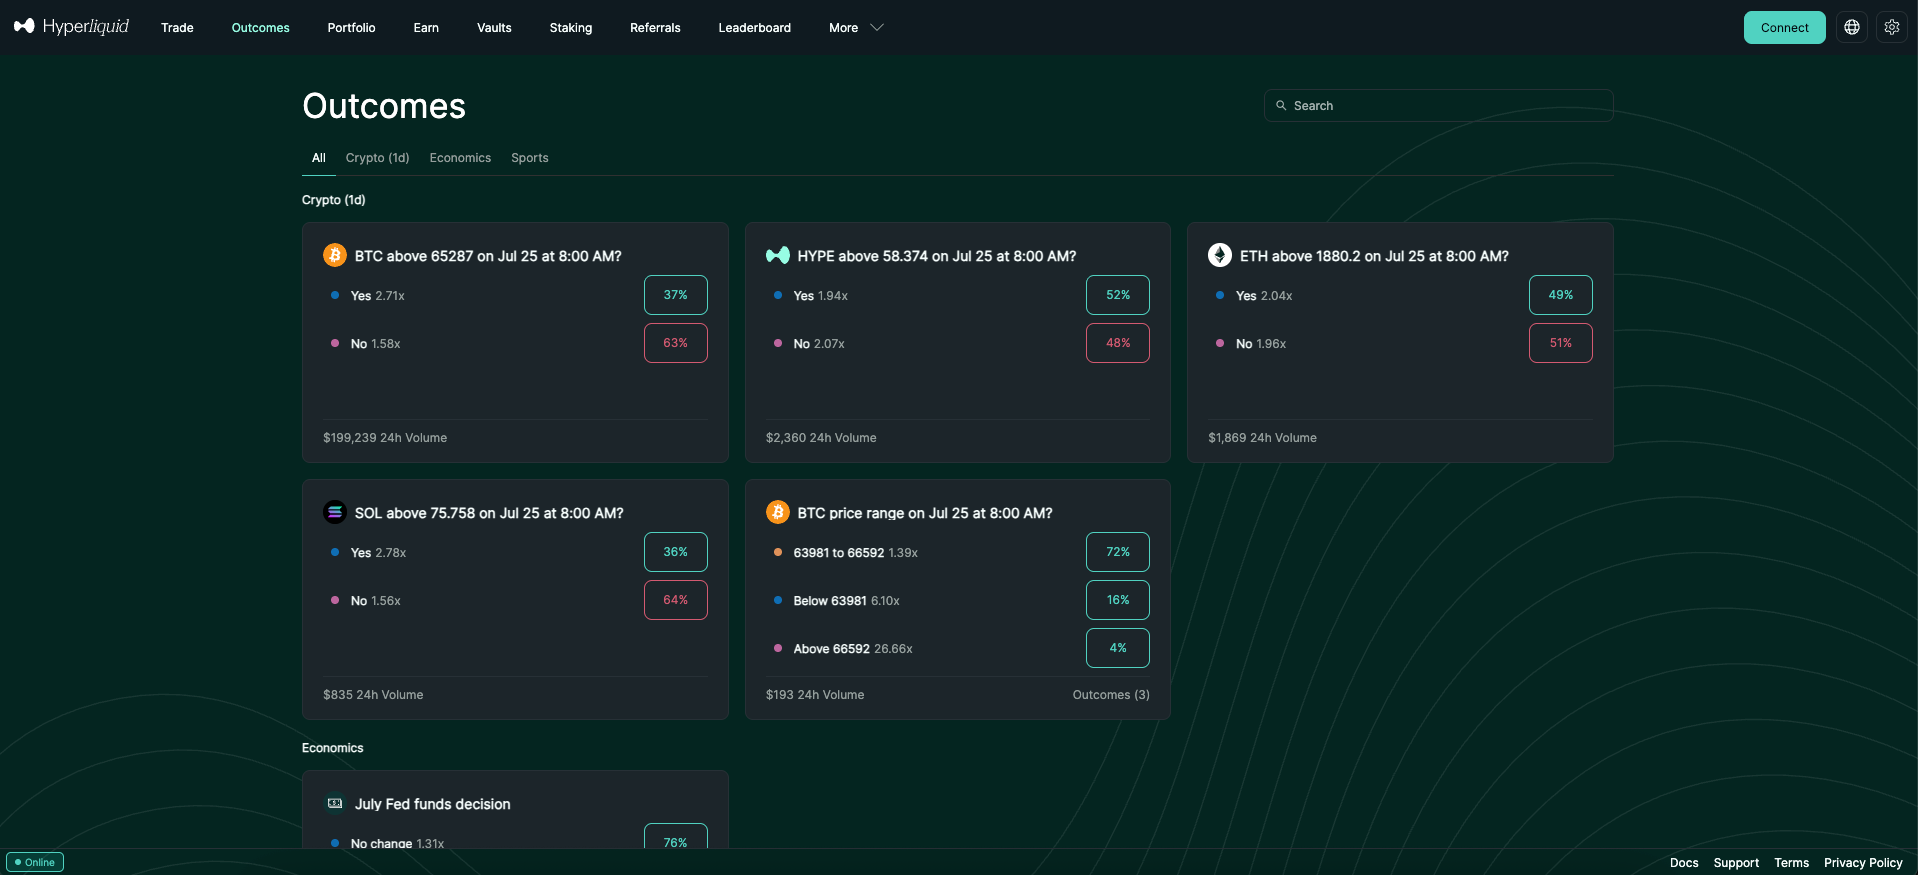Image resolution: width=1918 pixels, height=875 pixels.
Task: Click the Connect wallet button
Action: [1784, 27]
